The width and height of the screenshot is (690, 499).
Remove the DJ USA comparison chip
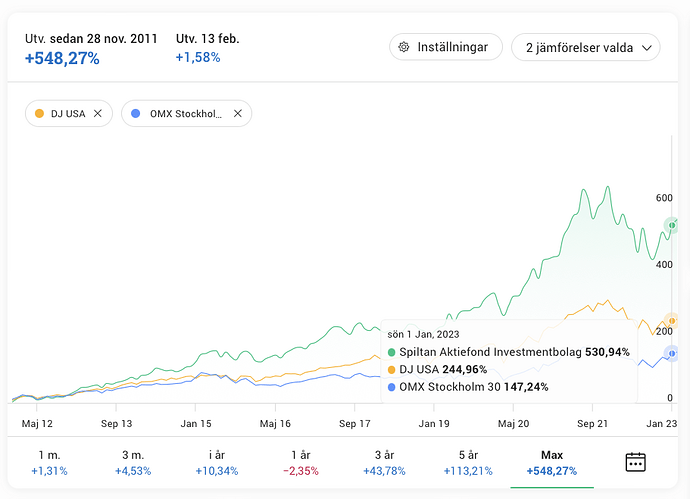98,114
